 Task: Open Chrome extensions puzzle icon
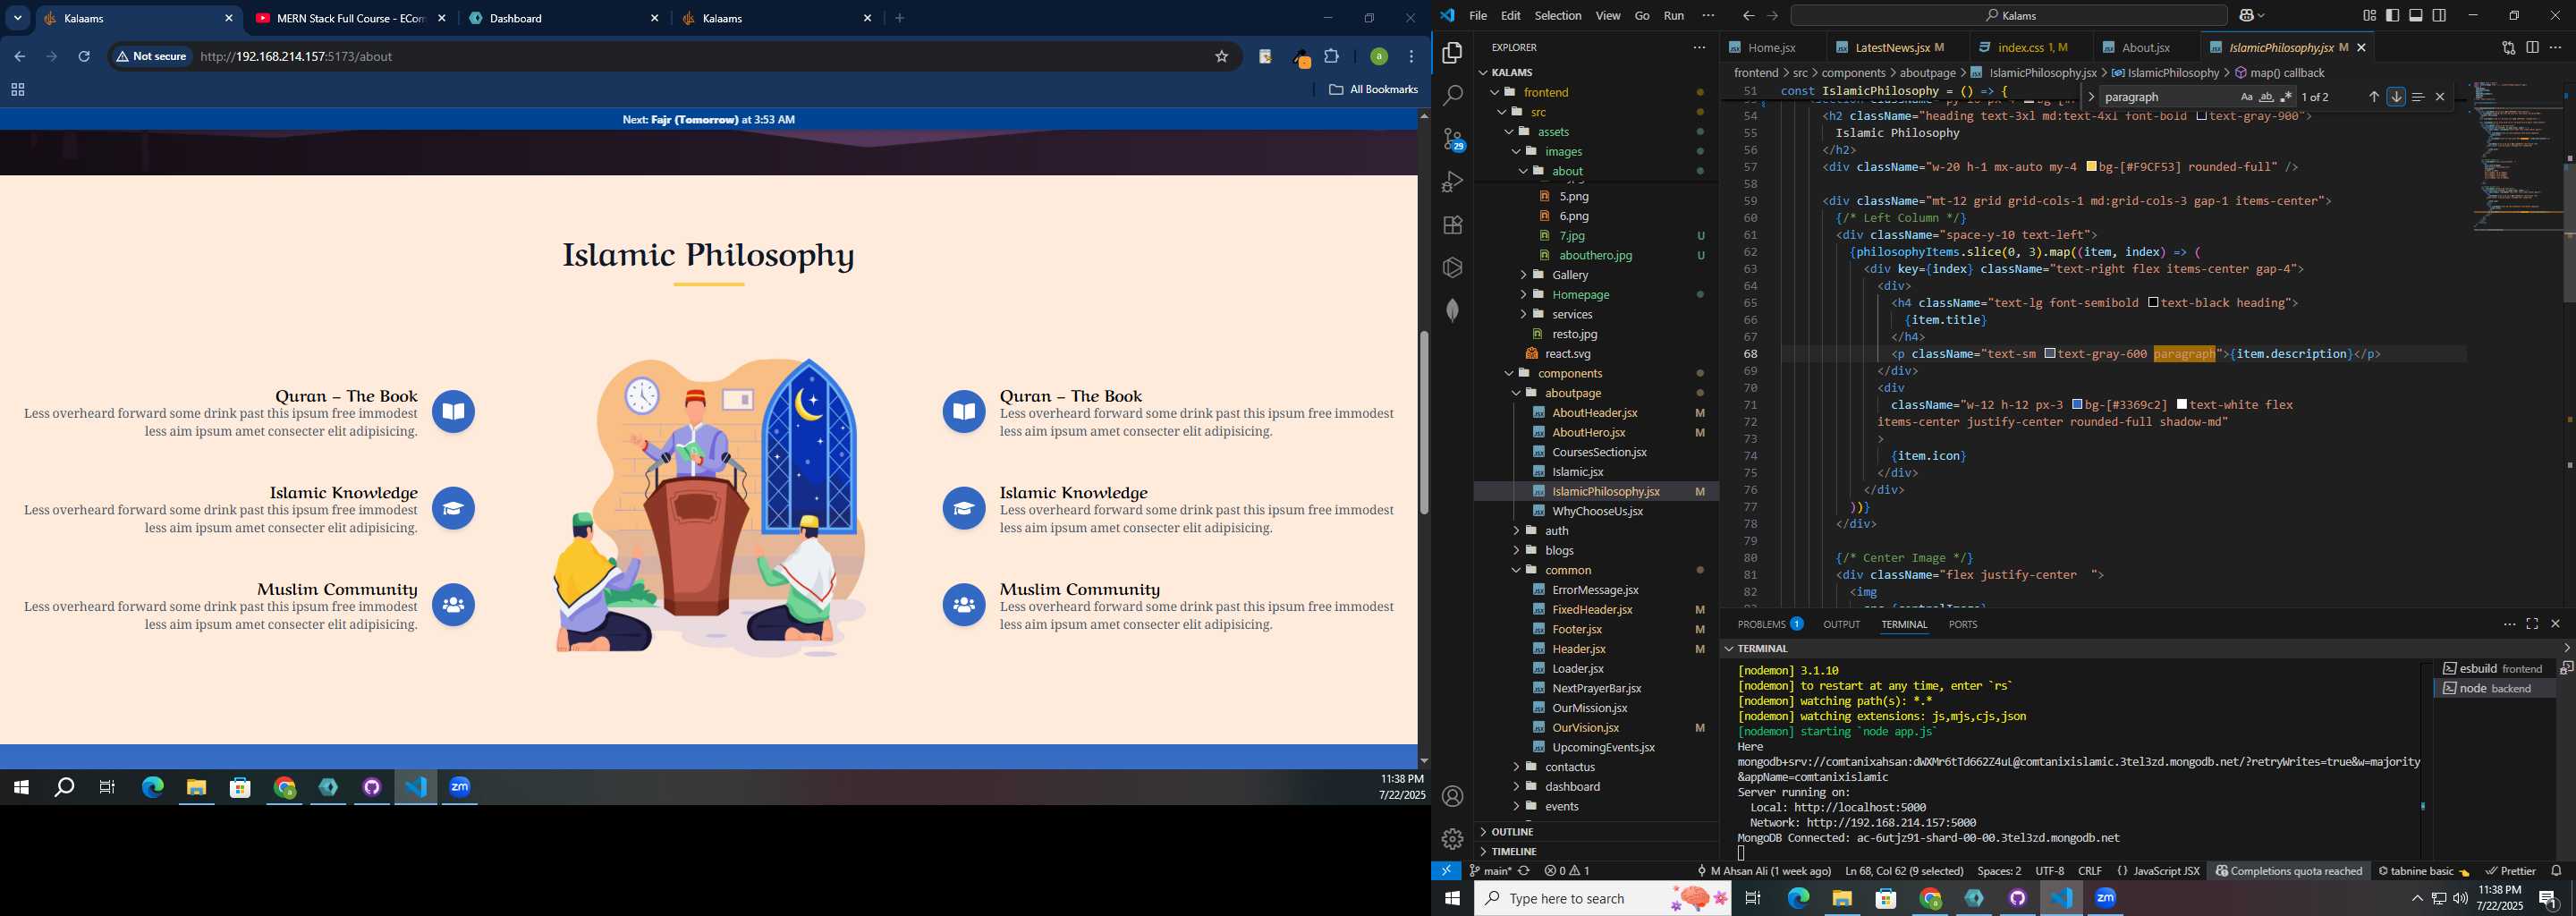click(x=1331, y=57)
